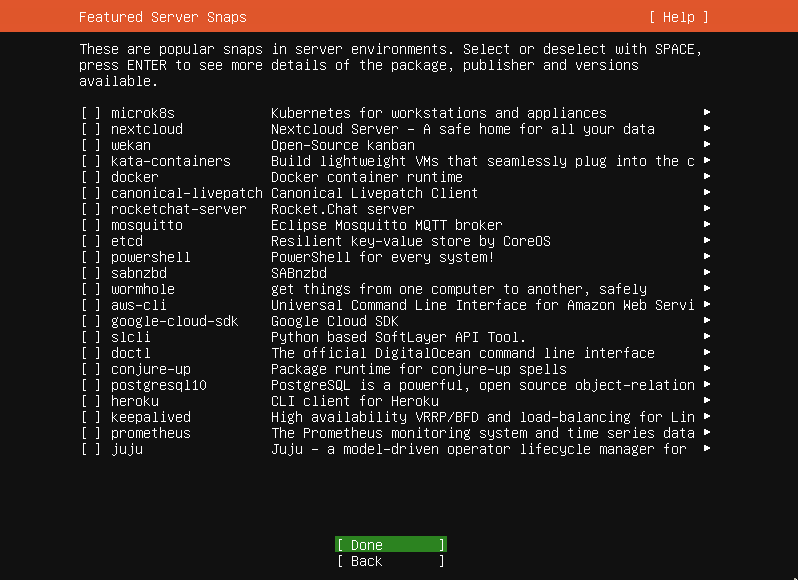Click the Done button
The image size is (798, 580).
pyautogui.click(x=391, y=545)
